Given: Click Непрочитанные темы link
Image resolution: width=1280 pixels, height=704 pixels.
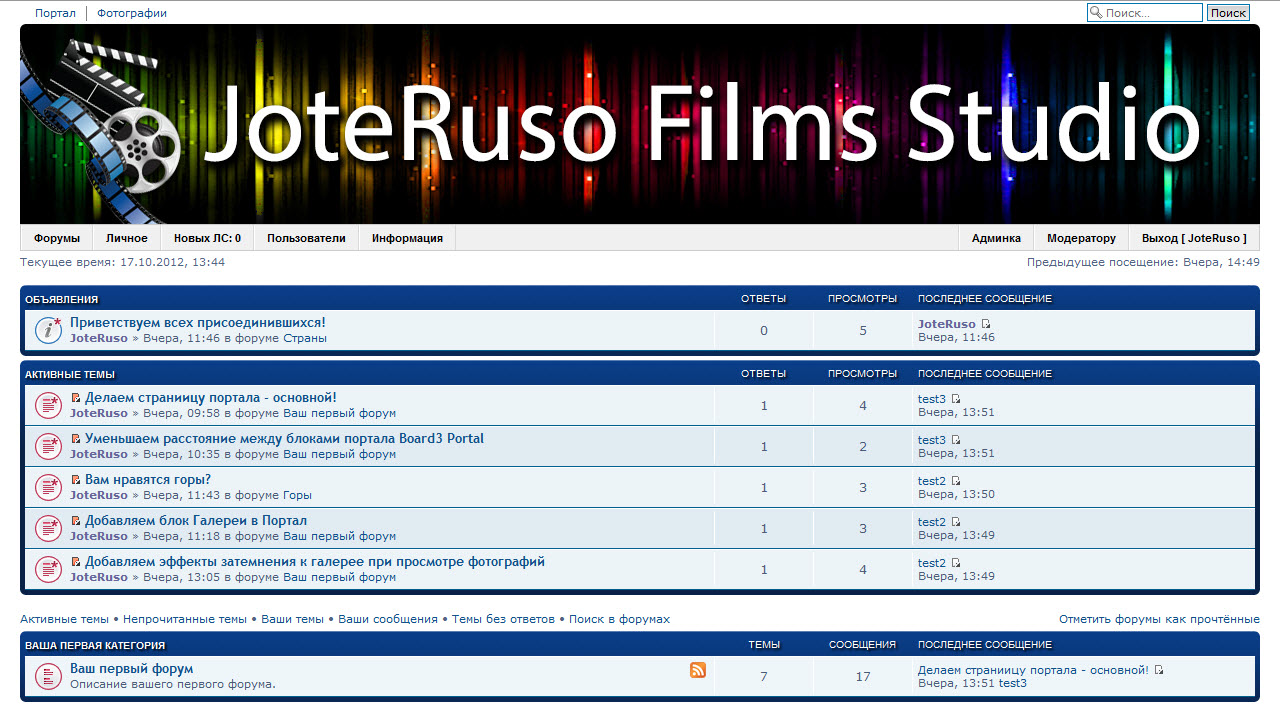Looking at the screenshot, I should pos(185,619).
